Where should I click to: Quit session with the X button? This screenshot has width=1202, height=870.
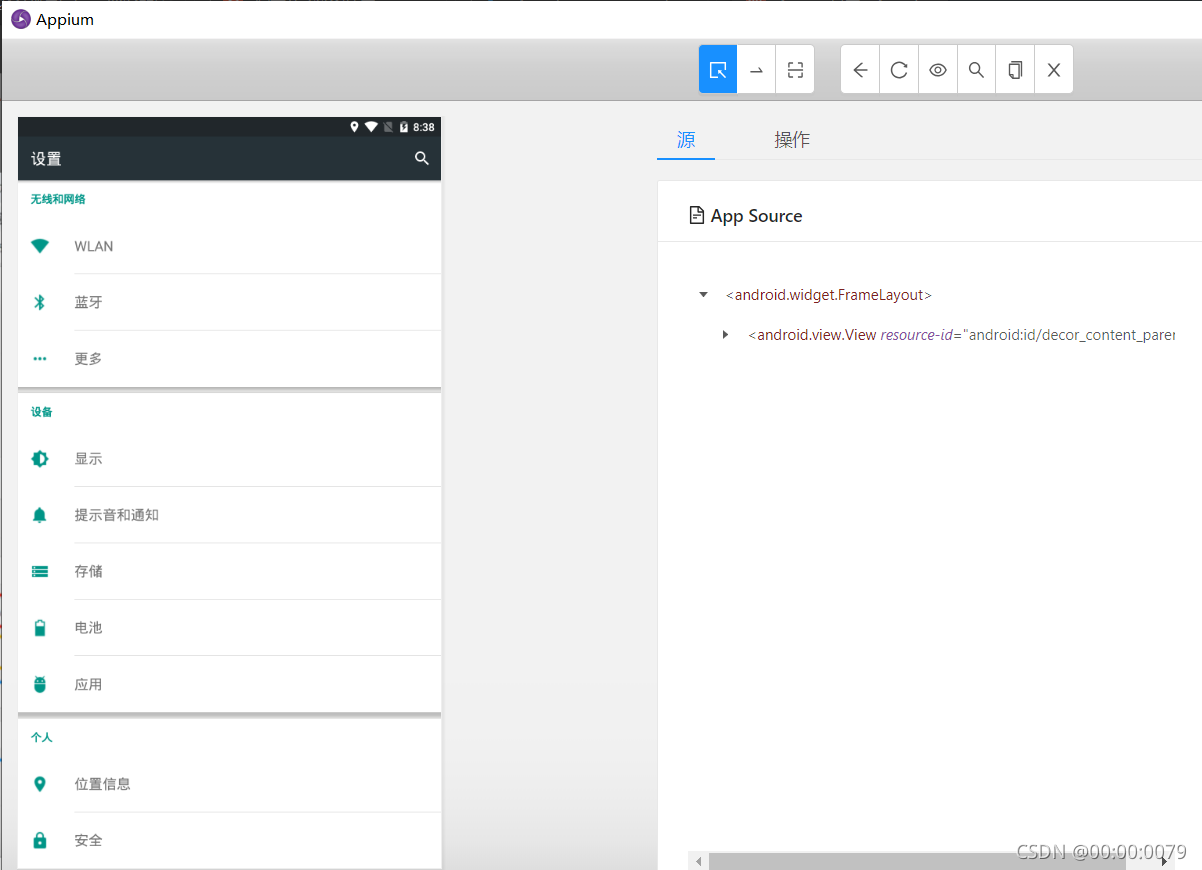1053,69
